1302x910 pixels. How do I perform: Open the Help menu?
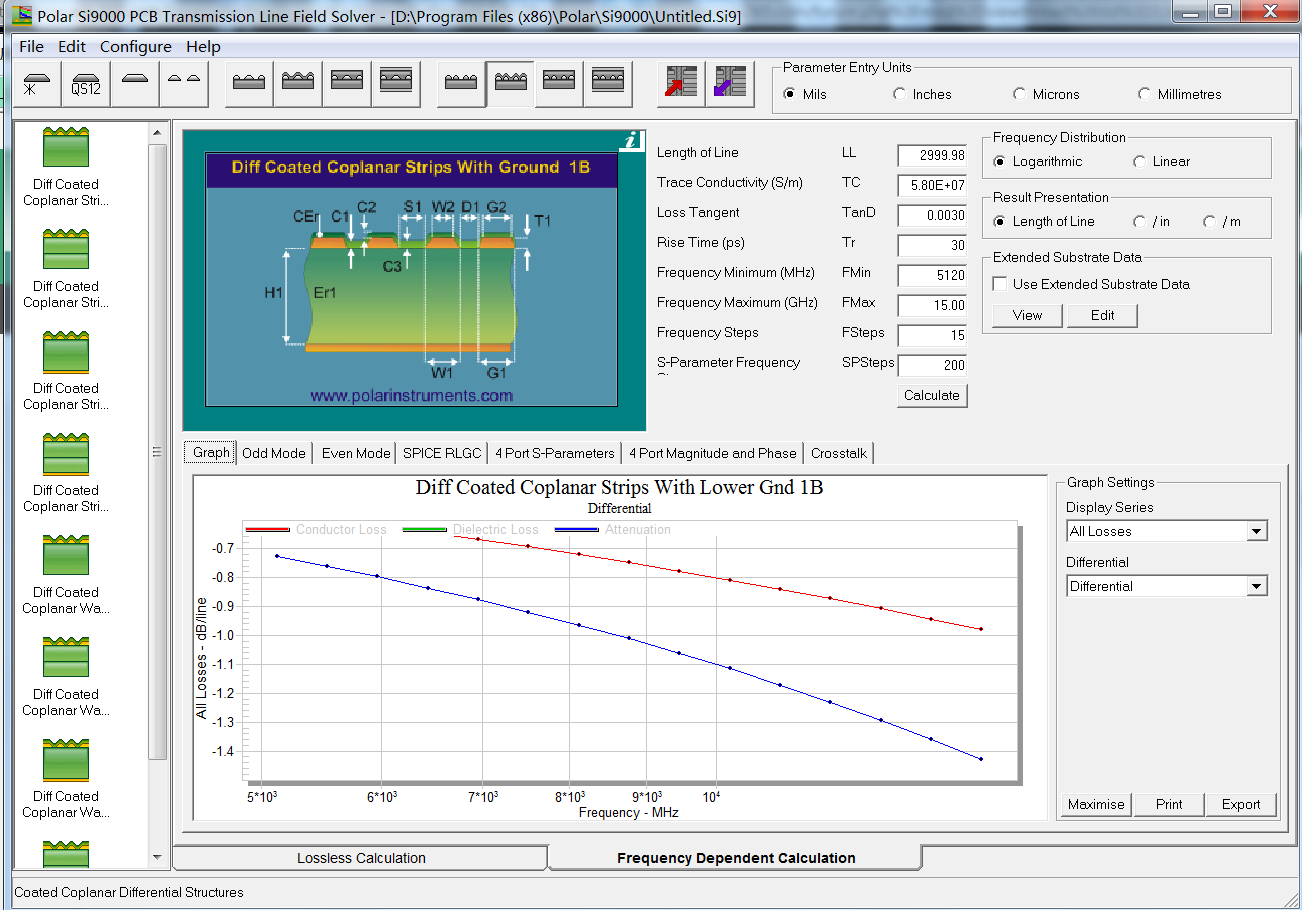[203, 46]
